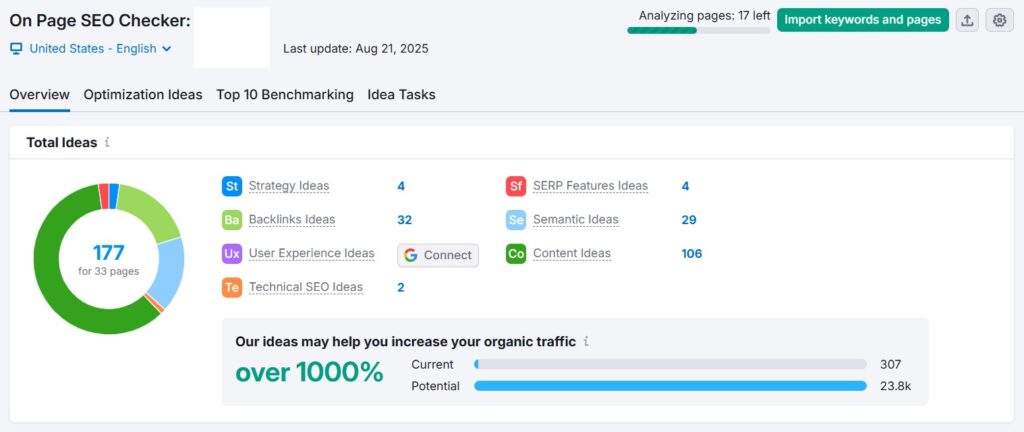Click the Technical SEO Ideas count 2

401,287
